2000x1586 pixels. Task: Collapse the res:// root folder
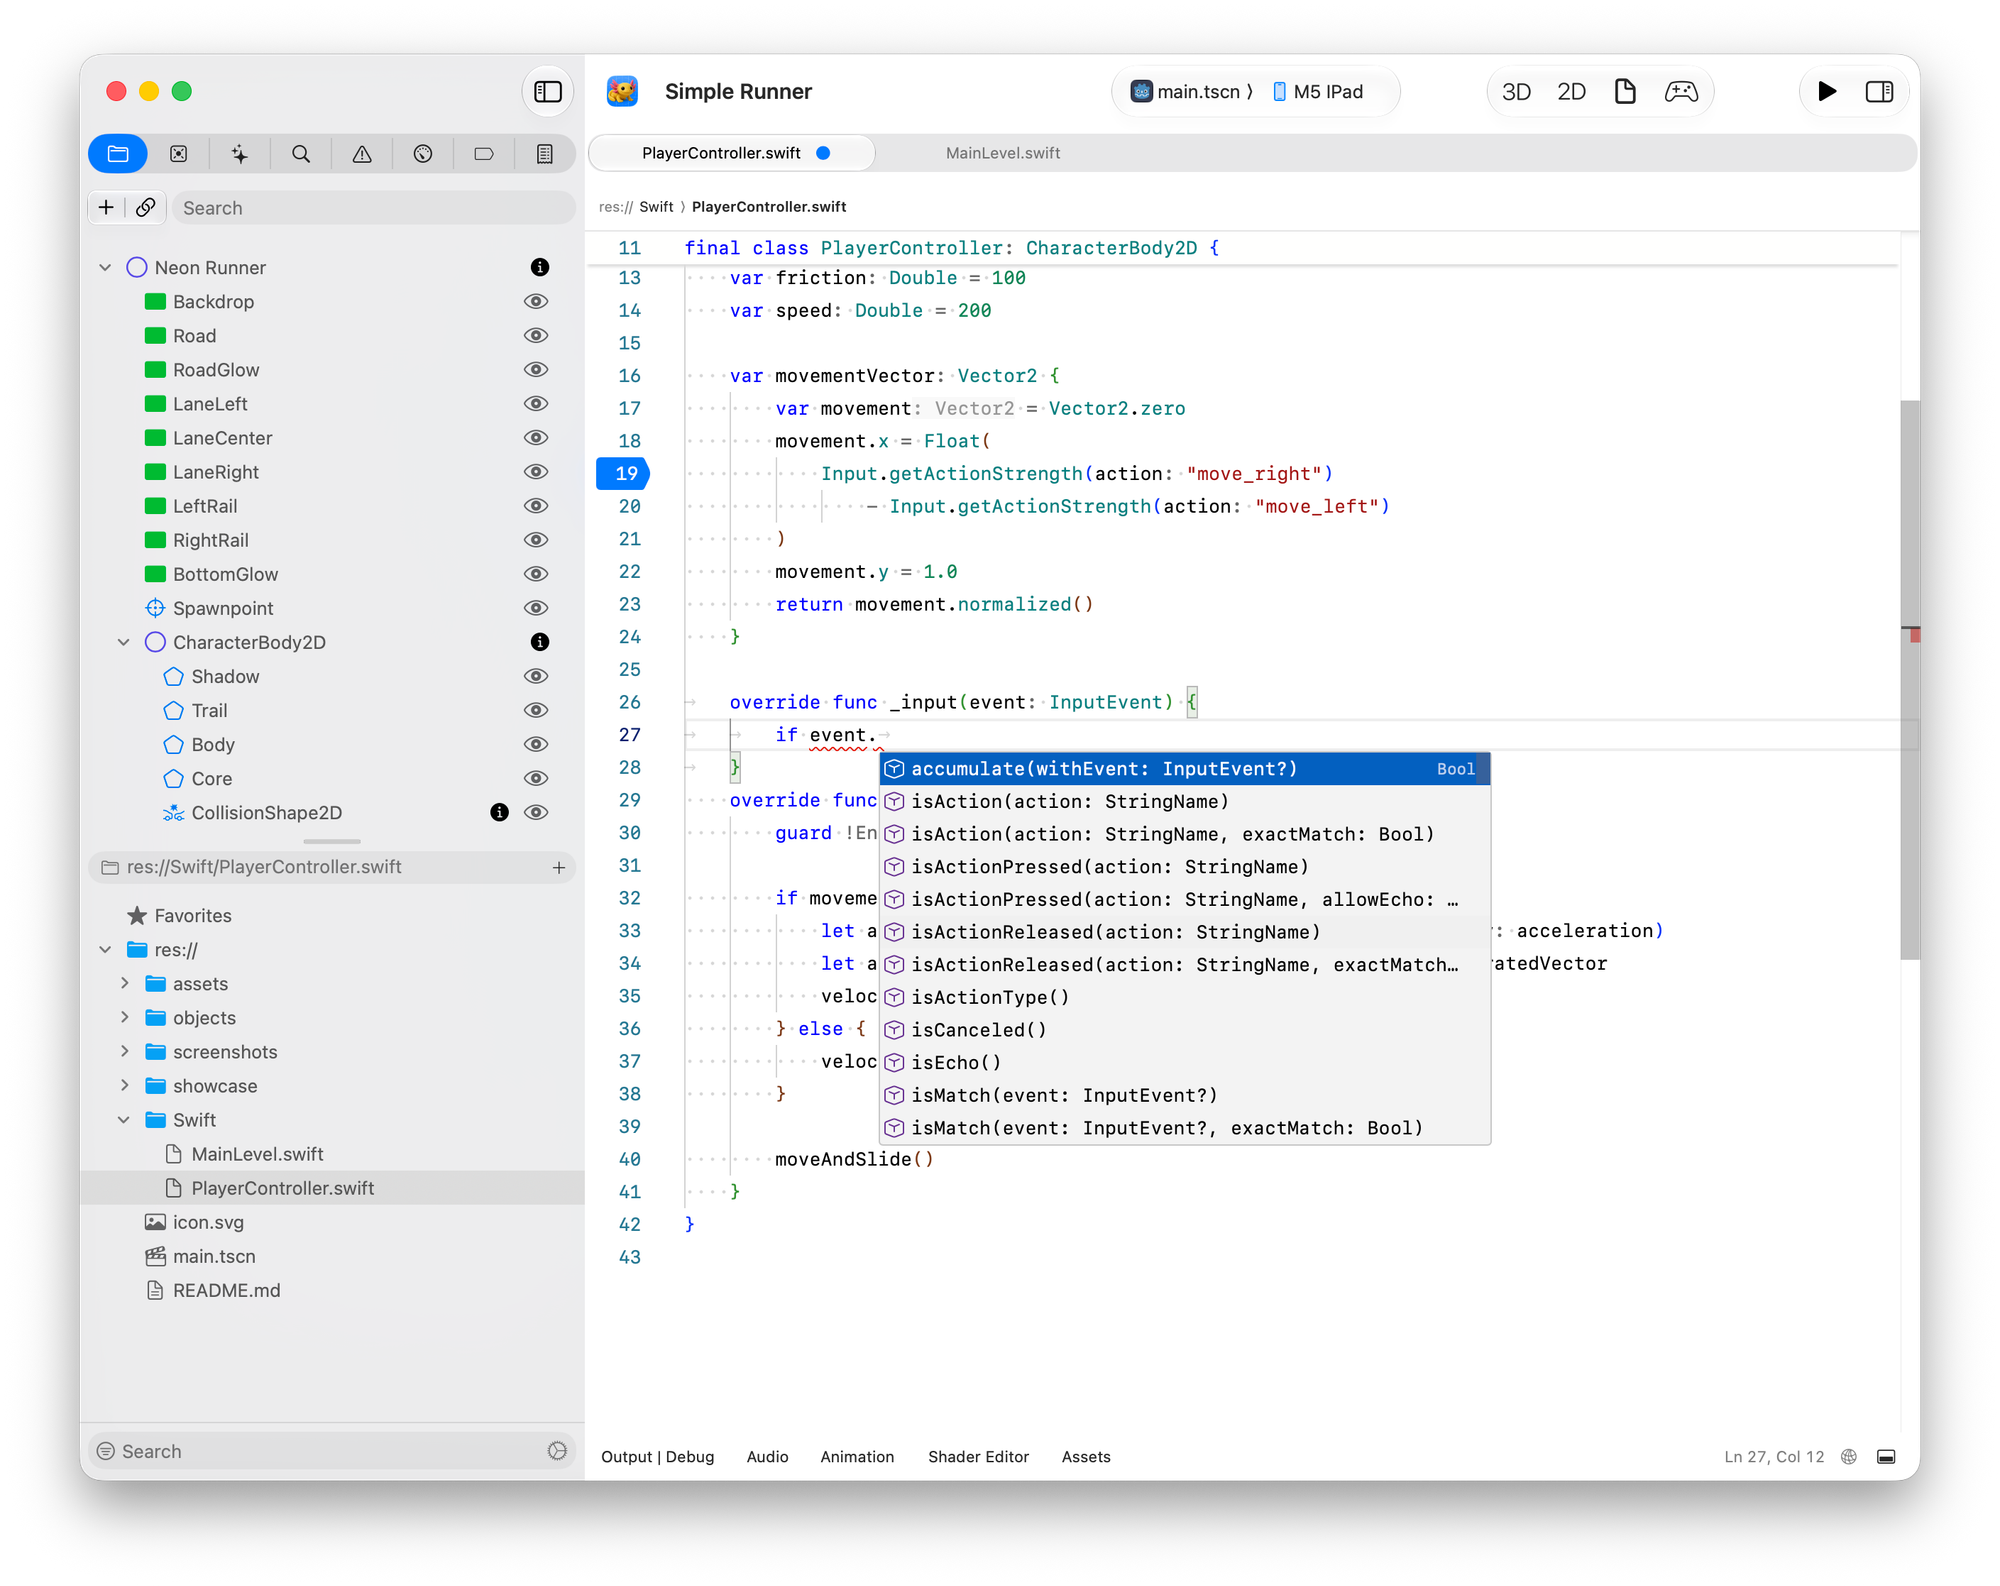[x=105, y=950]
